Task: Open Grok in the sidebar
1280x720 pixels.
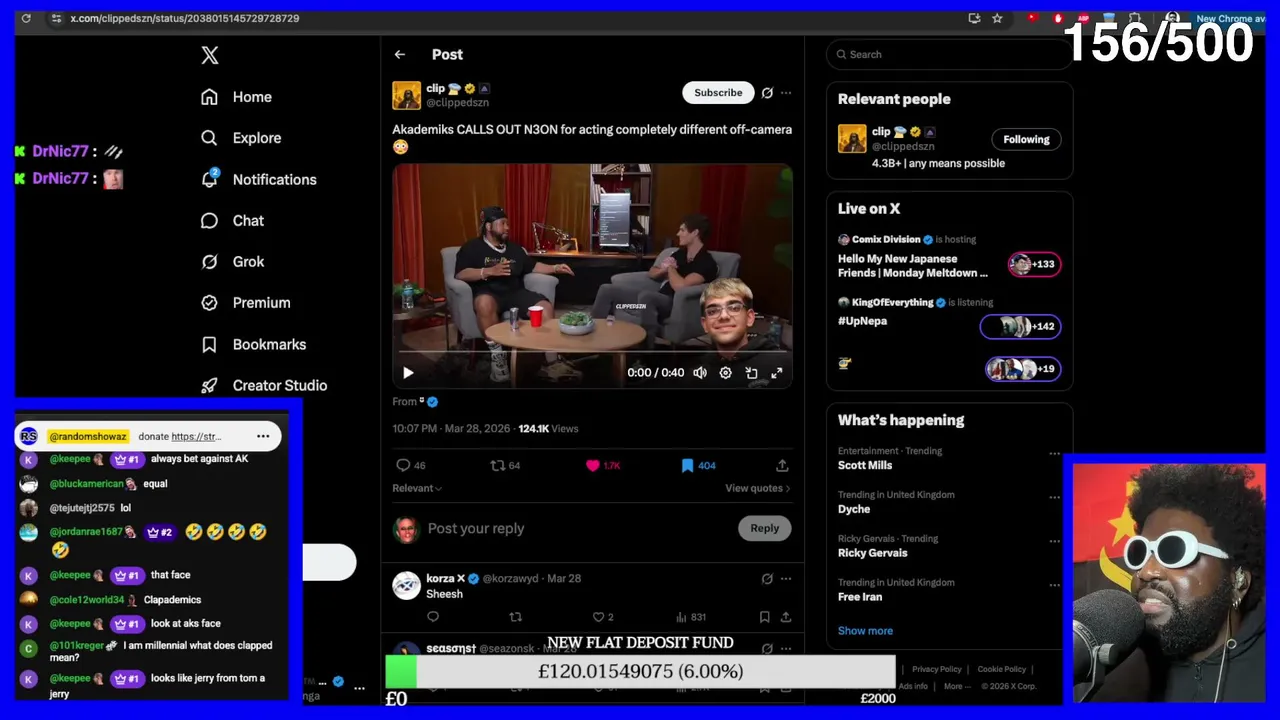Action: click(232, 261)
